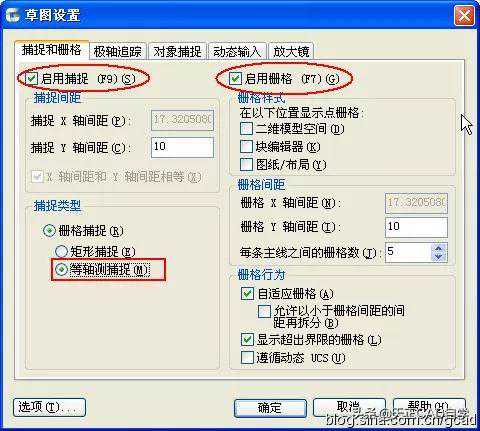
Task: Check the 块编辑器 option
Action: [246, 147]
